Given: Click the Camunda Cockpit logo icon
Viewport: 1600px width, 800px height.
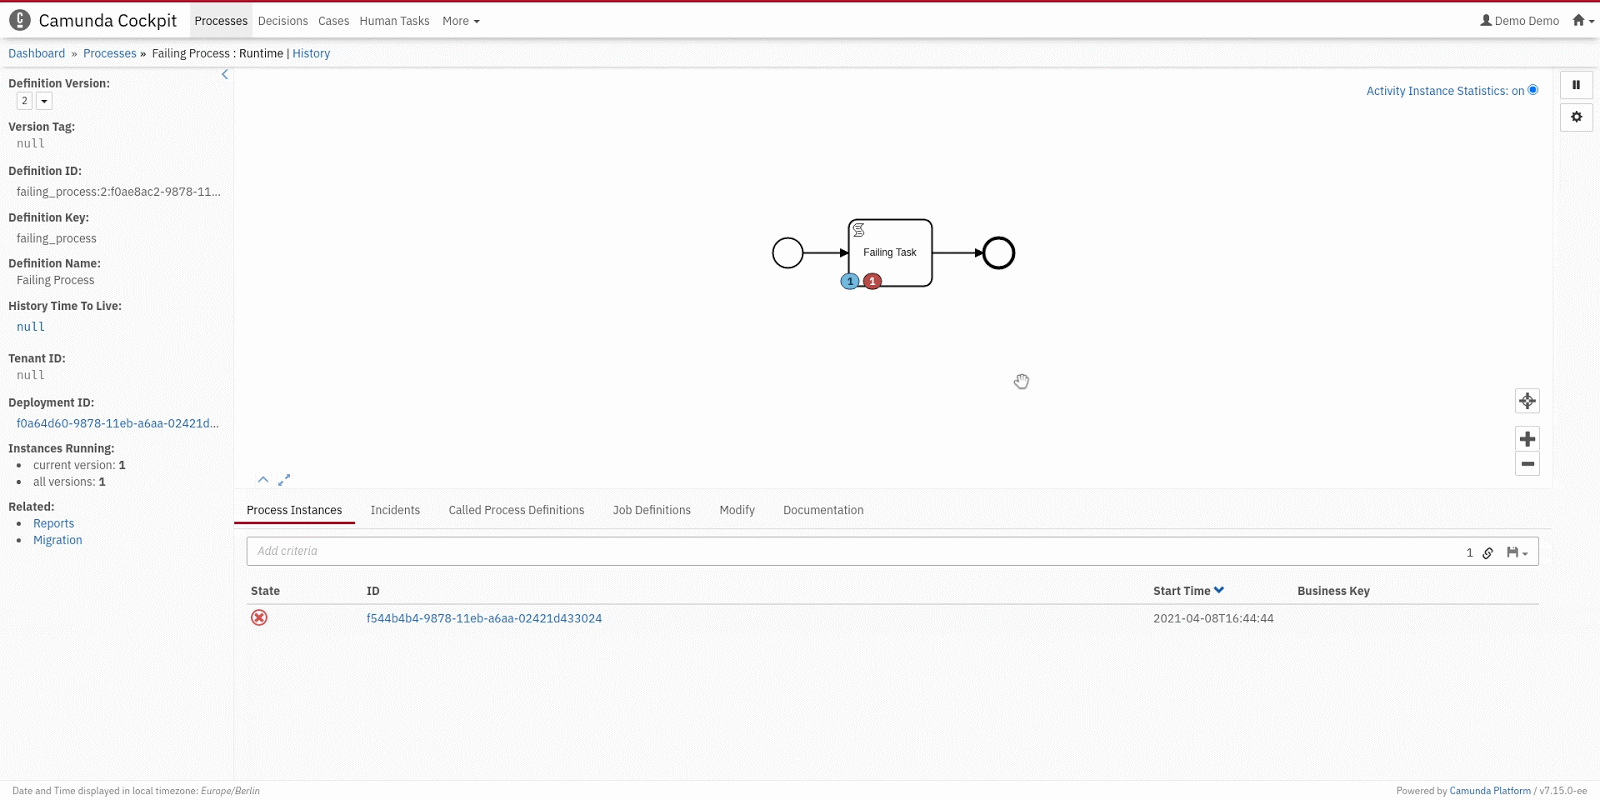Looking at the screenshot, I should click(x=20, y=20).
